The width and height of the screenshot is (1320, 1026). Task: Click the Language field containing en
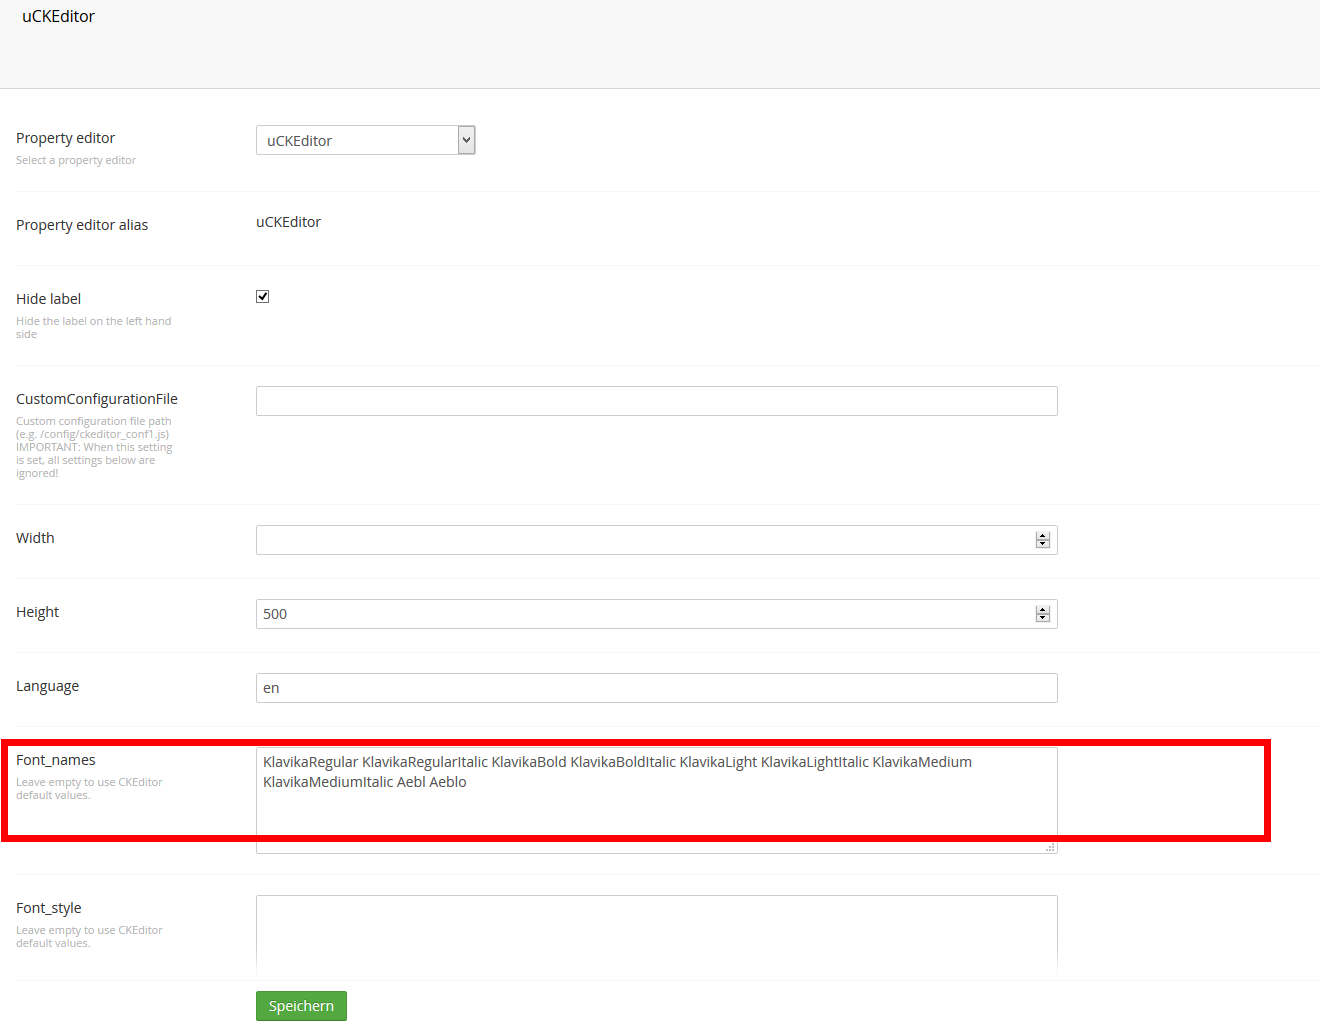[x=657, y=688]
